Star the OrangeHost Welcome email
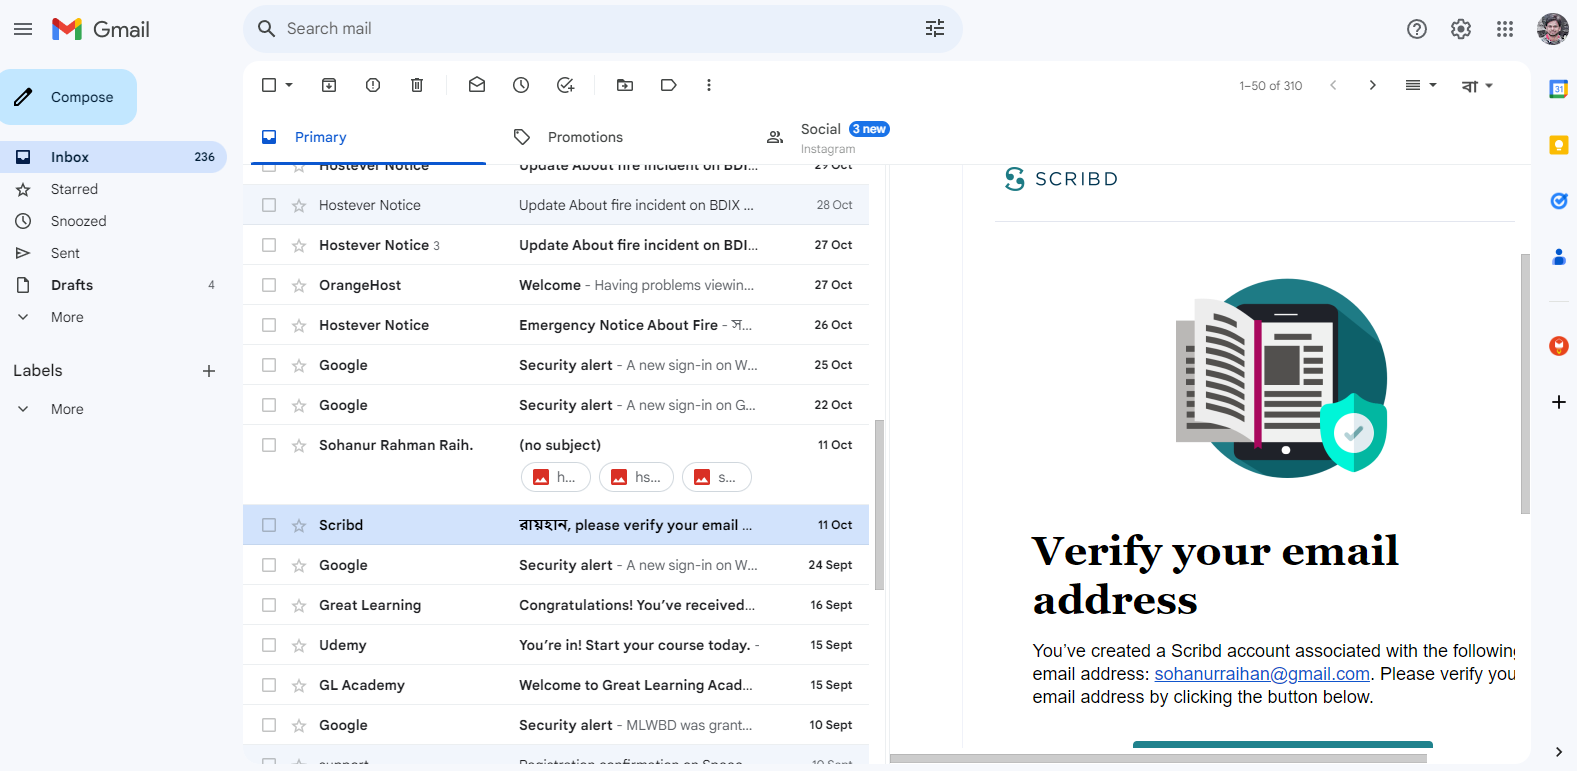The width and height of the screenshot is (1577, 771). [x=299, y=285]
